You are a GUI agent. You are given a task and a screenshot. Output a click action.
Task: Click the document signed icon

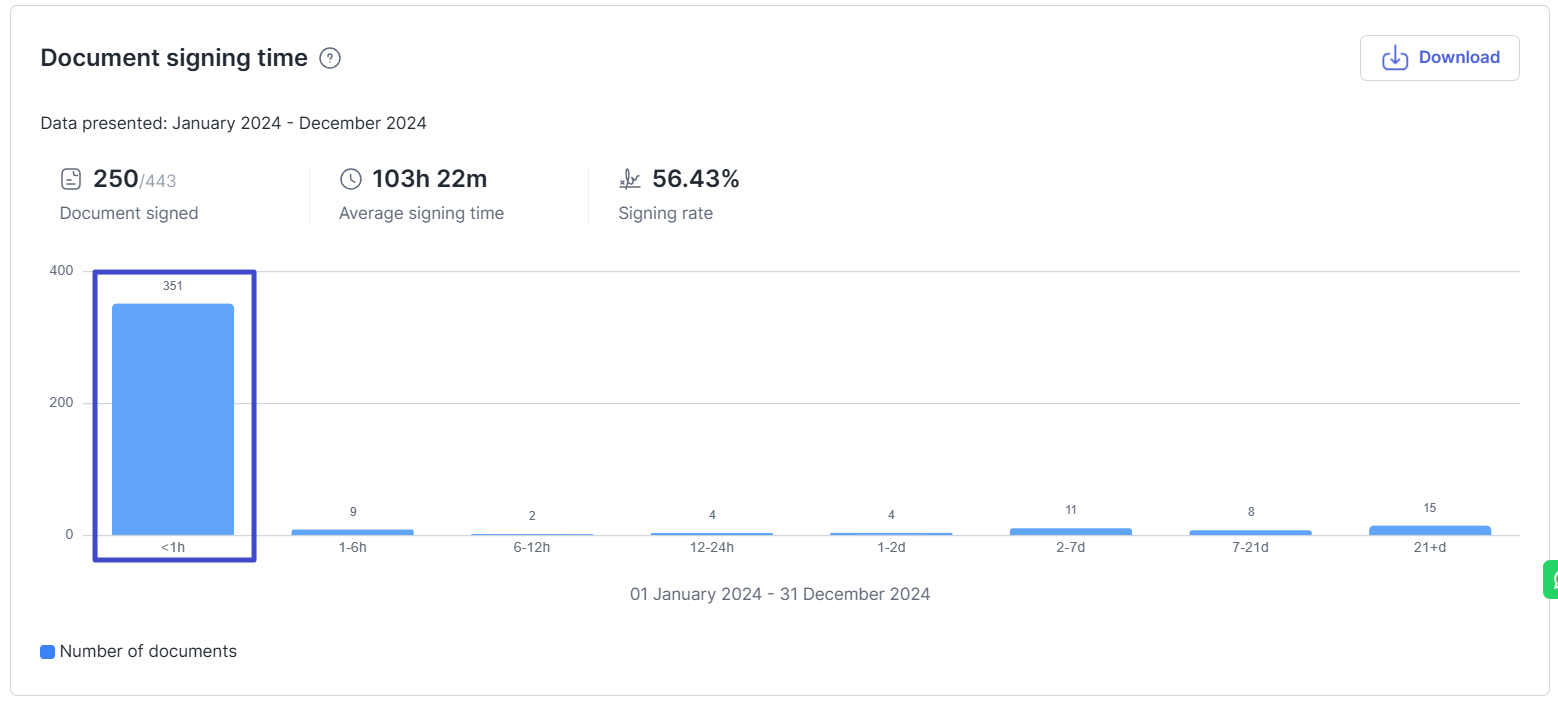tap(71, 180)
